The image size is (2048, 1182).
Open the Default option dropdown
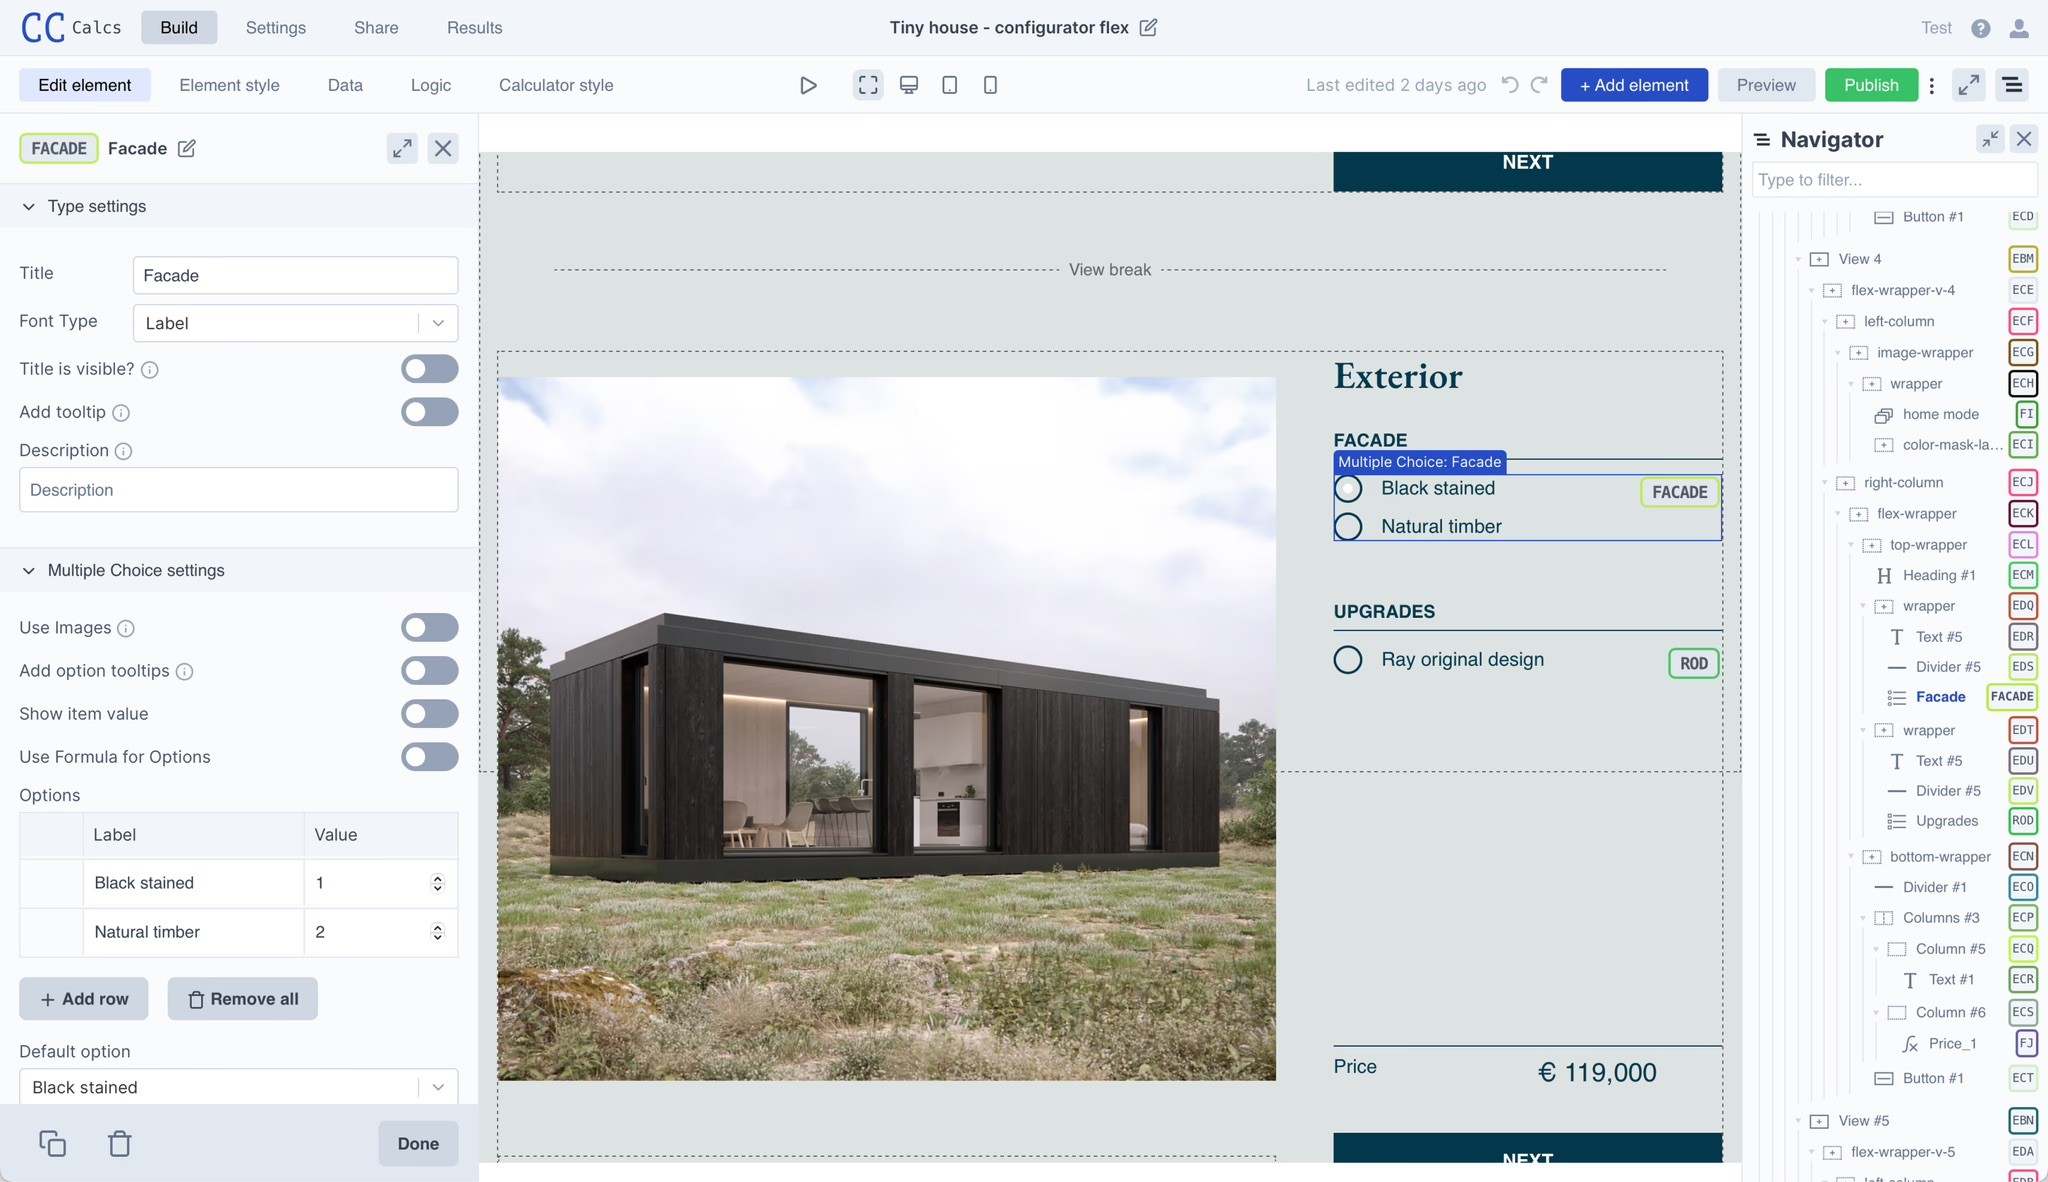click(x=436, y=1087)
